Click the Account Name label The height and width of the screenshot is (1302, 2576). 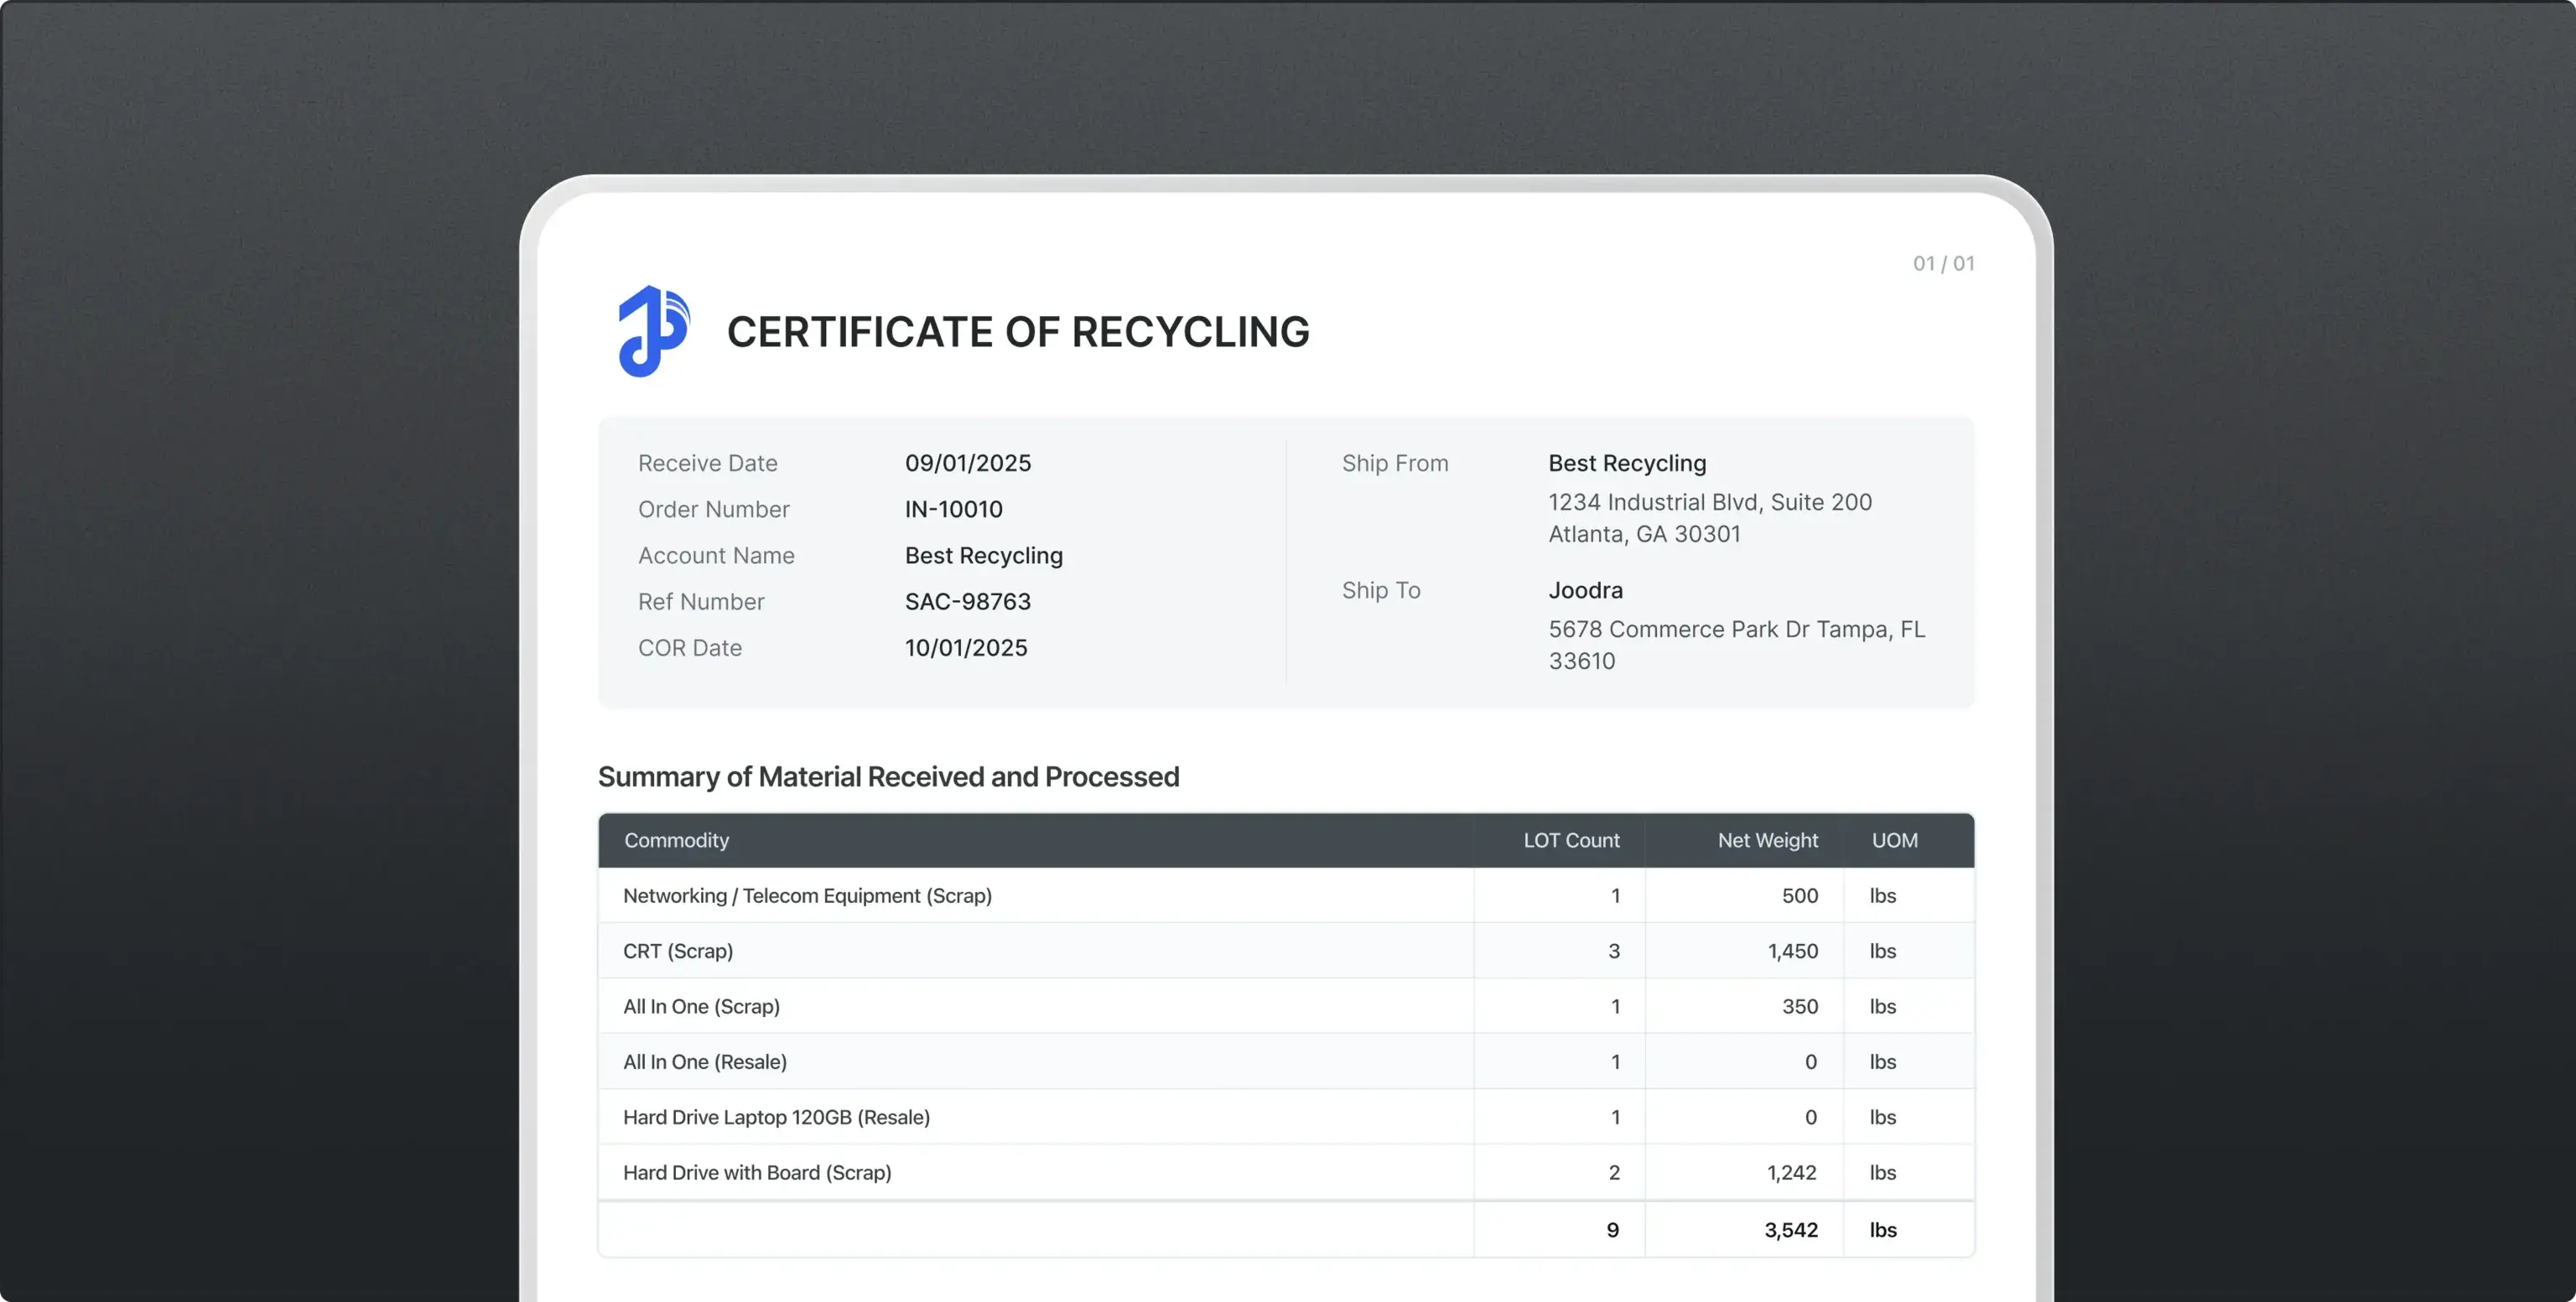tap(716, 555)
